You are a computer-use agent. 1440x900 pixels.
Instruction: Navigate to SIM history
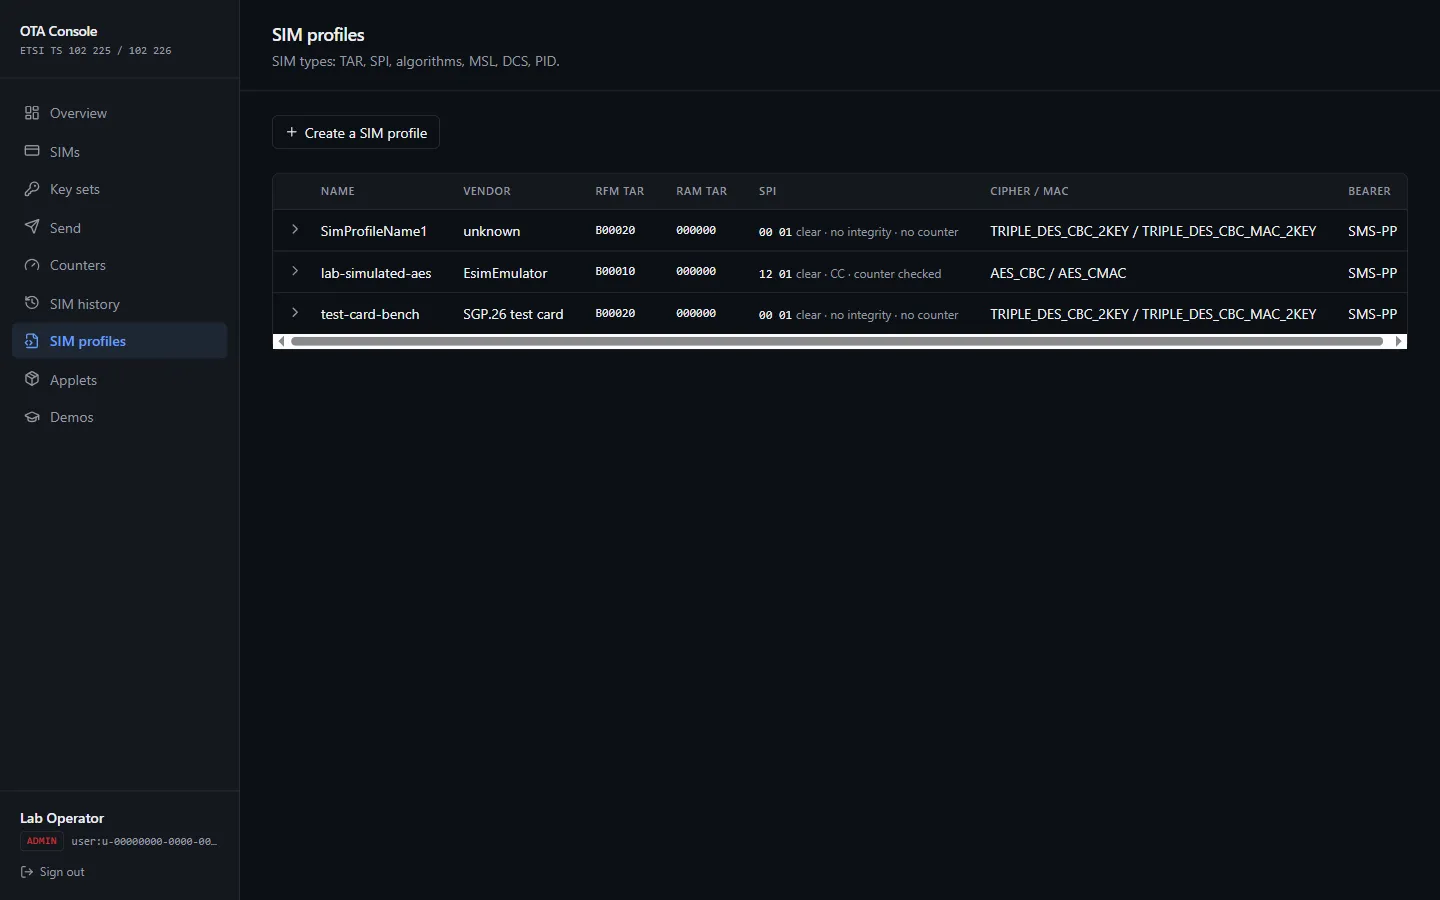point(120,303)
